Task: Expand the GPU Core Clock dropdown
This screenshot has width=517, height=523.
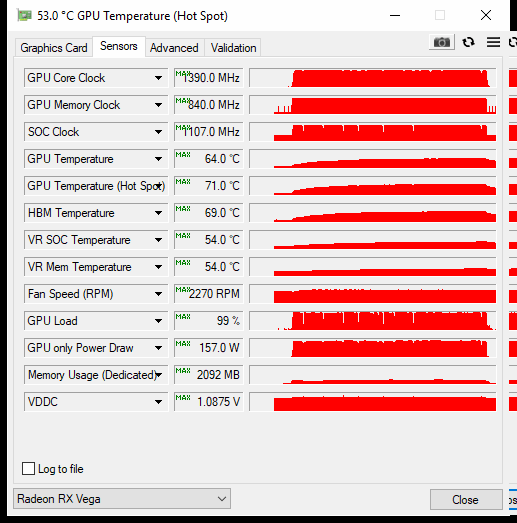Action: (158, 78)
